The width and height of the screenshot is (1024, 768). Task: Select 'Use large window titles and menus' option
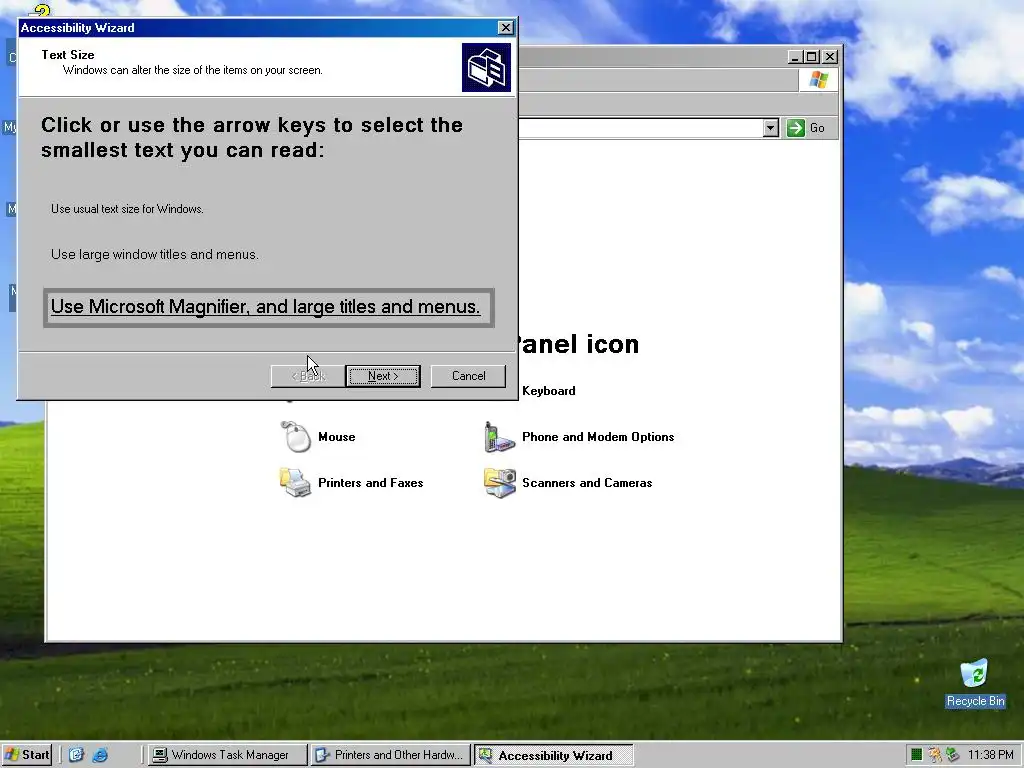pos(155,255)
